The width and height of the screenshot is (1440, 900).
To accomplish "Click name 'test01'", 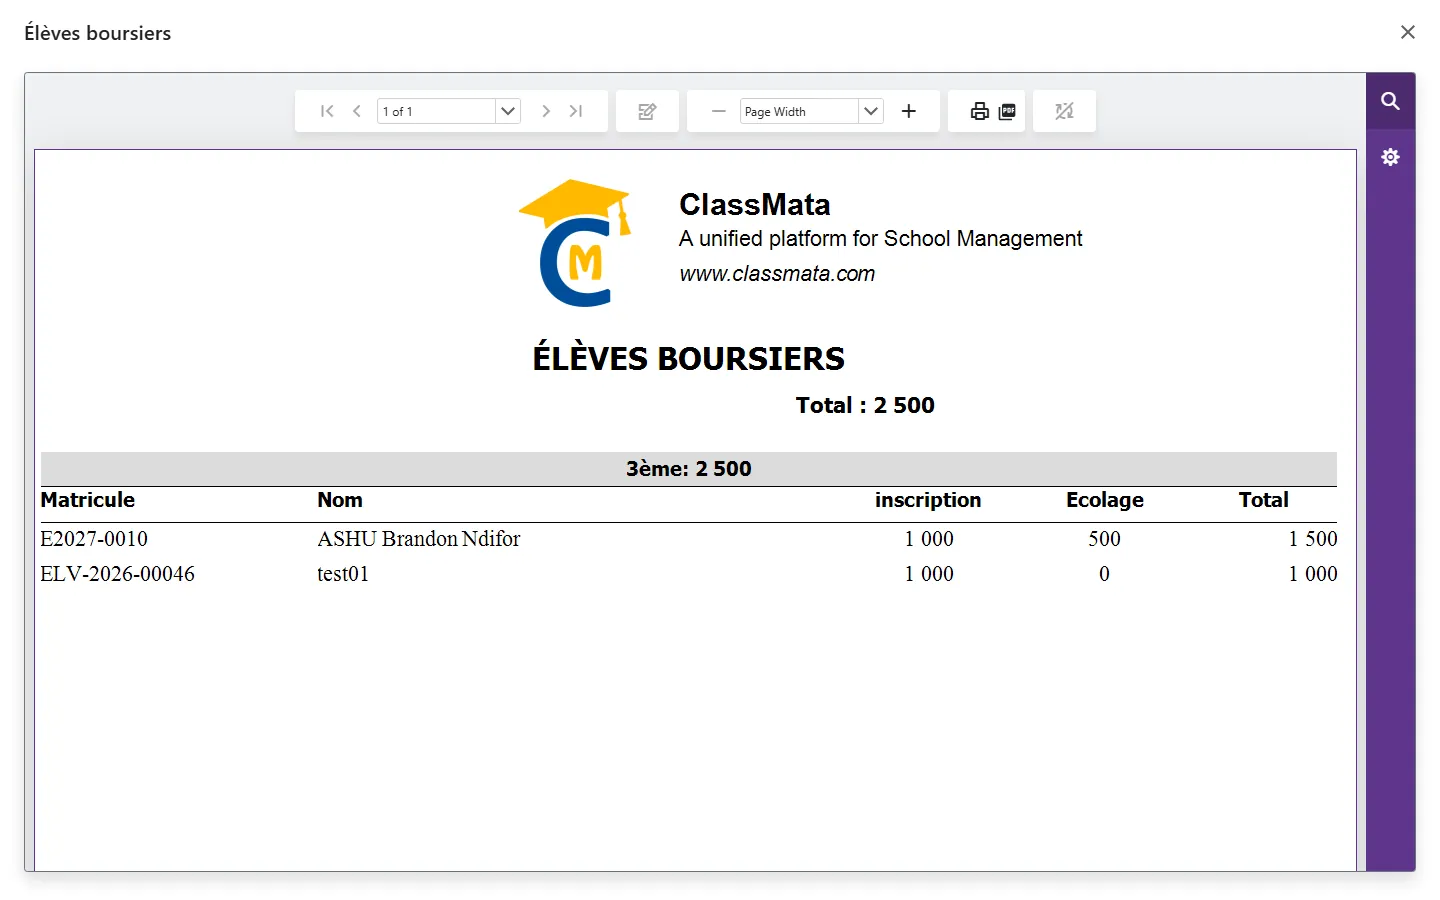I will [x=343, y=574].
